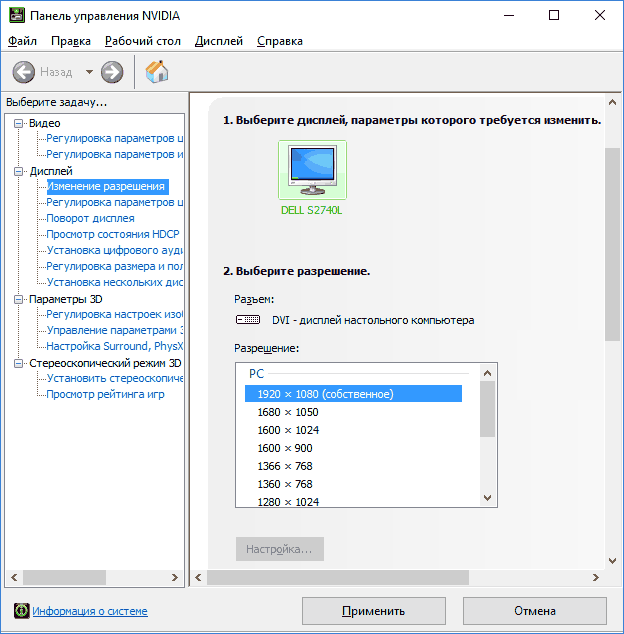
Task: Open Поворот дисплея task
Action: tap(90, 218)
